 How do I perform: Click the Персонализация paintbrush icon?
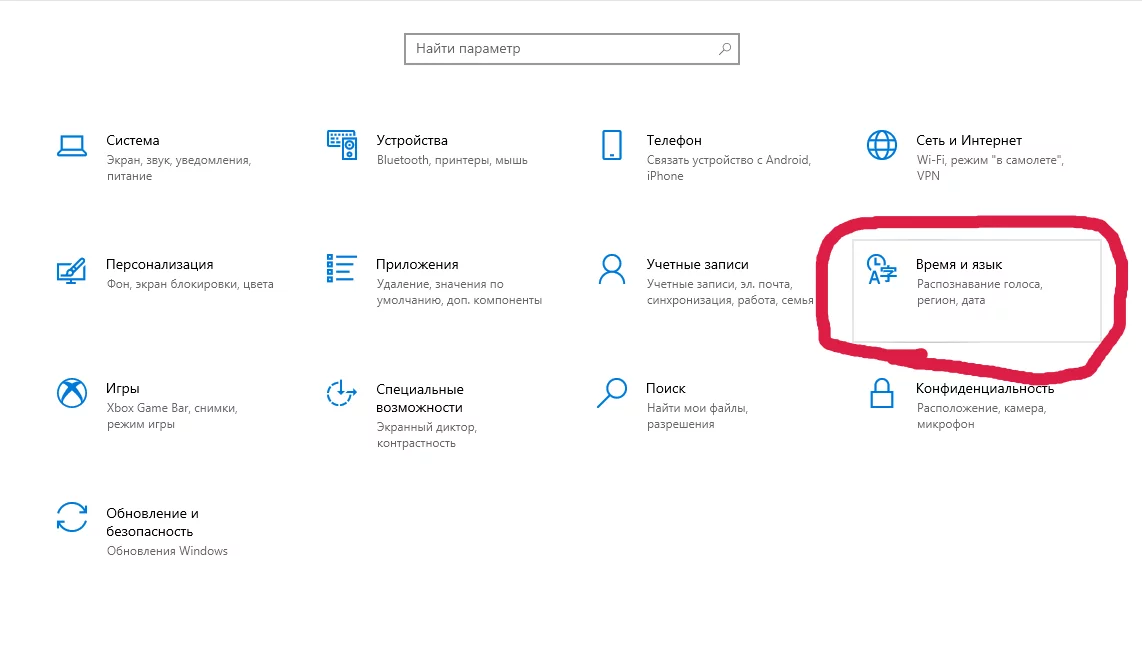pyautogui.click(x=71, y=271)
